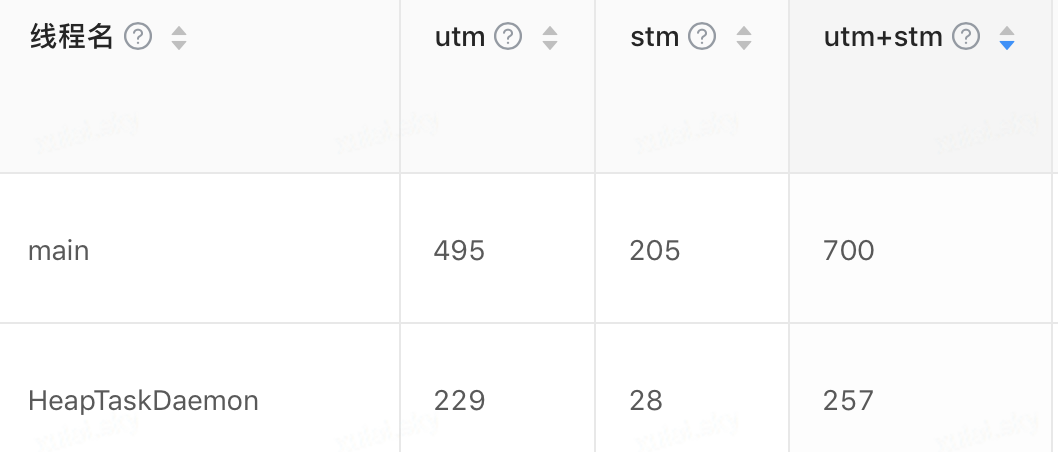Click HeapTaskDaemon's utm value 229
The width and height of the screenshot is (1058, 452).
click(x=459, y=401)
